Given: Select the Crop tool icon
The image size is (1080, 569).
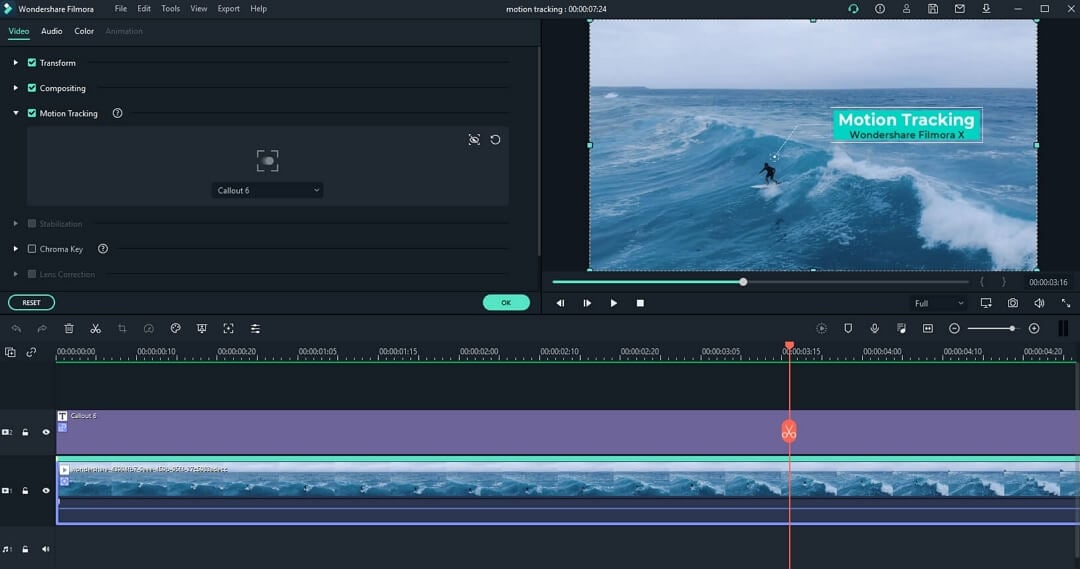Looking at the screenshot, I should [122, 329].
